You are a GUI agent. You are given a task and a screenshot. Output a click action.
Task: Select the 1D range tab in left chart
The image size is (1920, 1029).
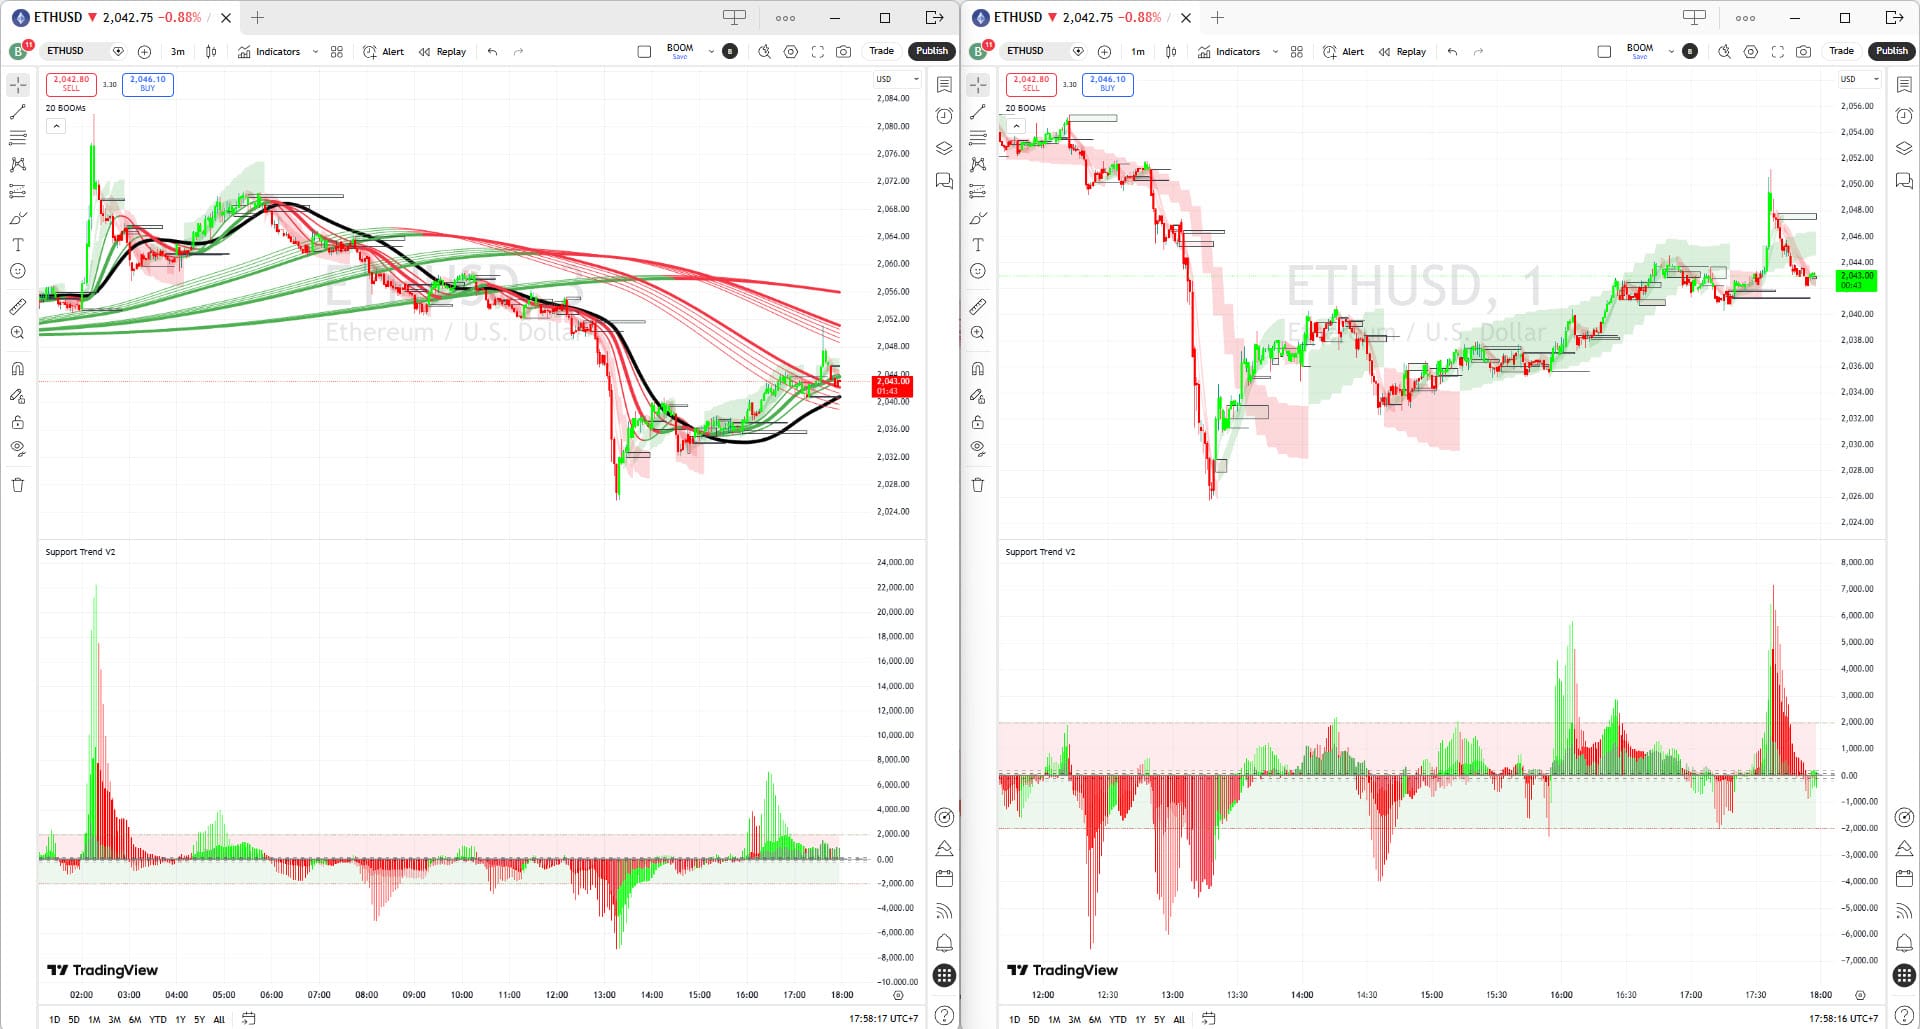[54, 1019]
